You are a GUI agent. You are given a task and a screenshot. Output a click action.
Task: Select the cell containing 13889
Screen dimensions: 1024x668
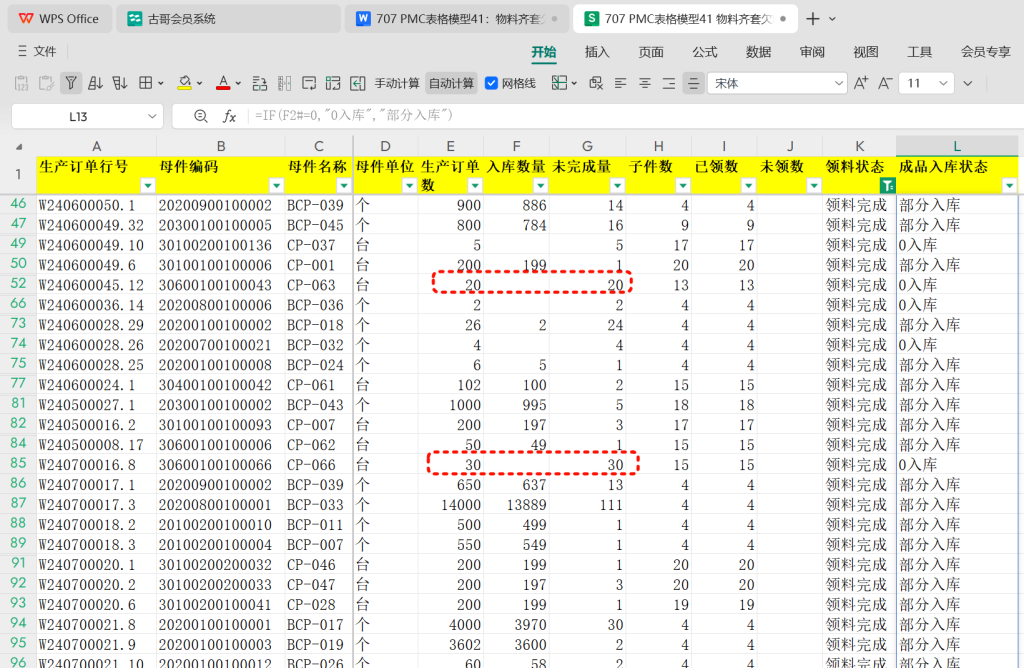(516, 505)
